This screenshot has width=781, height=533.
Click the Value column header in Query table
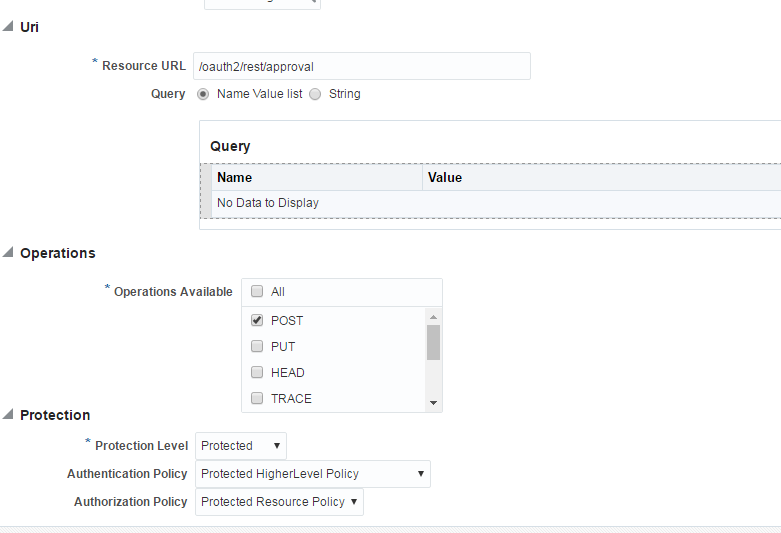[602, 177]
